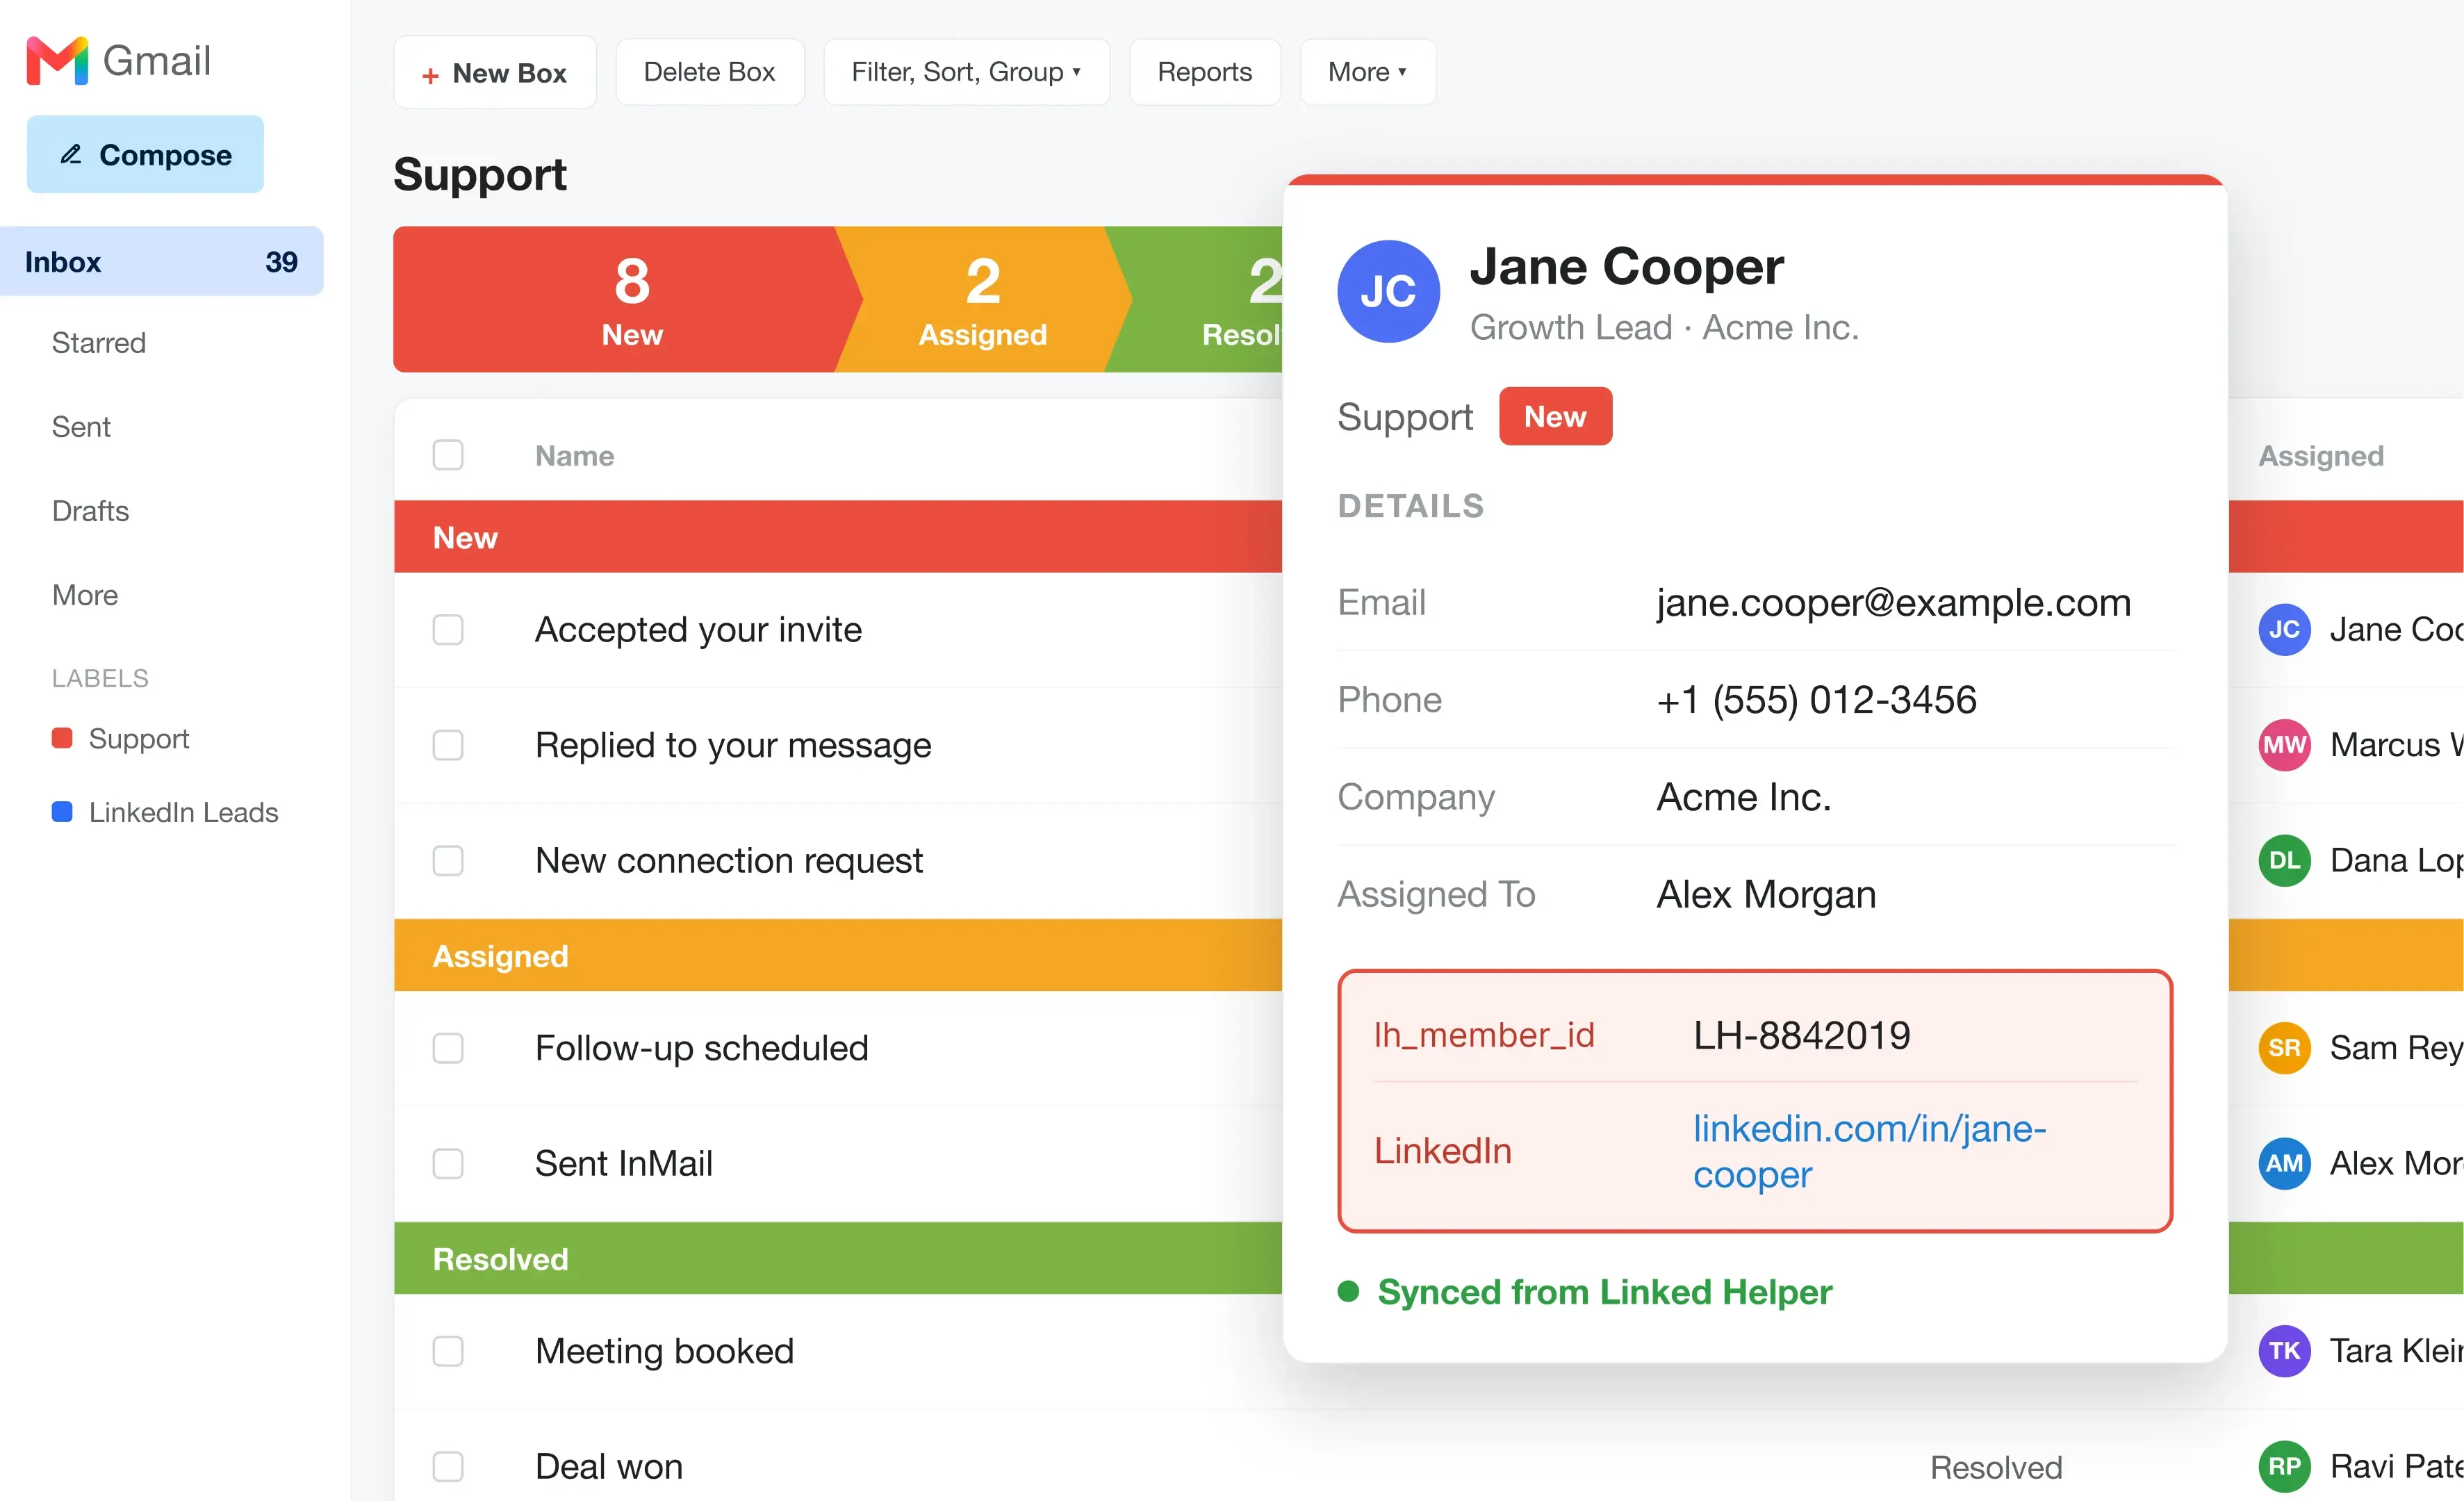2464x1501 pixels.
Task: Collapse the orange Assigned group header
Action: click(x=838, y=956)
